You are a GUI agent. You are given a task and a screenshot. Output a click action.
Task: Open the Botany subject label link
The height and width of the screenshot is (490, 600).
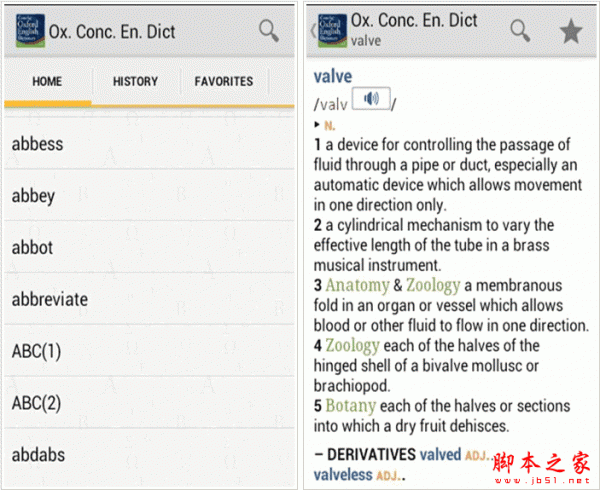(x=351, y=406)
